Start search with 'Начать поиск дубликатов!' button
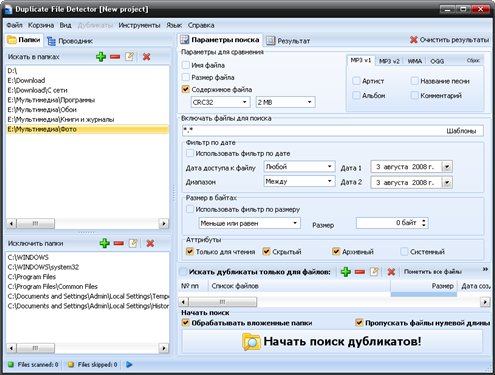 pos(332,341)
